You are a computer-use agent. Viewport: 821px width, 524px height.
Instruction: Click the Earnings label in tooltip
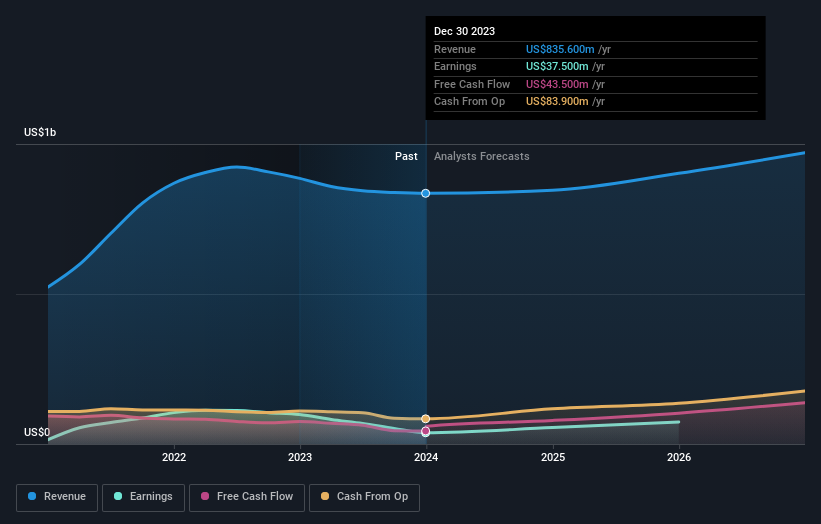tap(455, 66)
